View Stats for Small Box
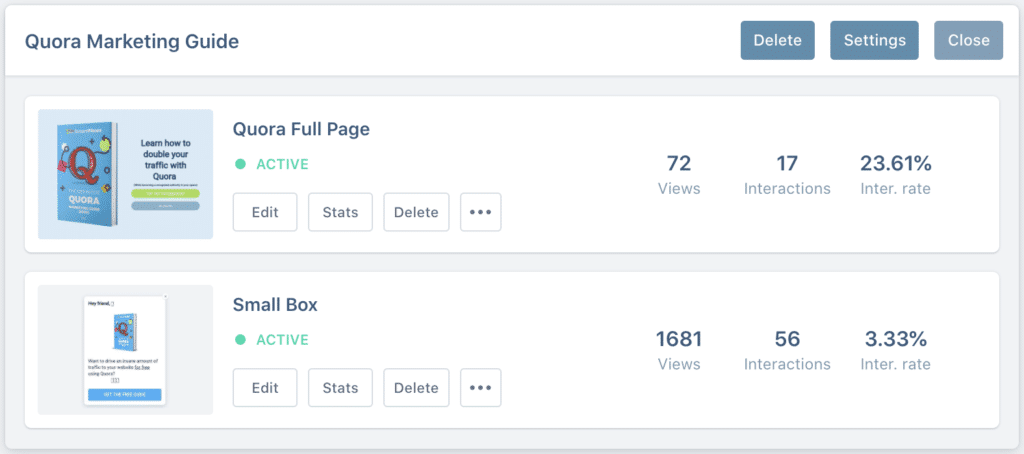Screen dimensions: 1024x454 (x=340, y=387)
